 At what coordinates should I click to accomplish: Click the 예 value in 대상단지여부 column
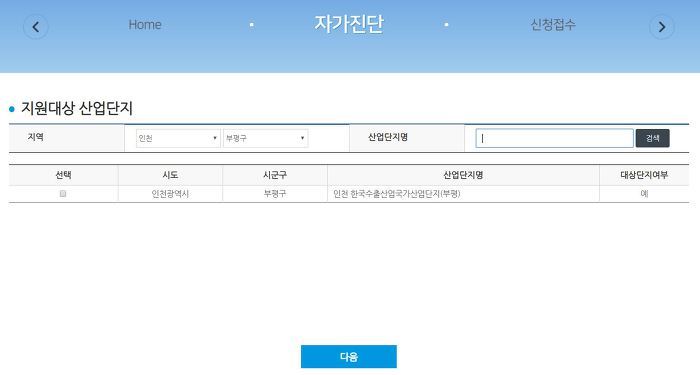[x=644, y=194]
